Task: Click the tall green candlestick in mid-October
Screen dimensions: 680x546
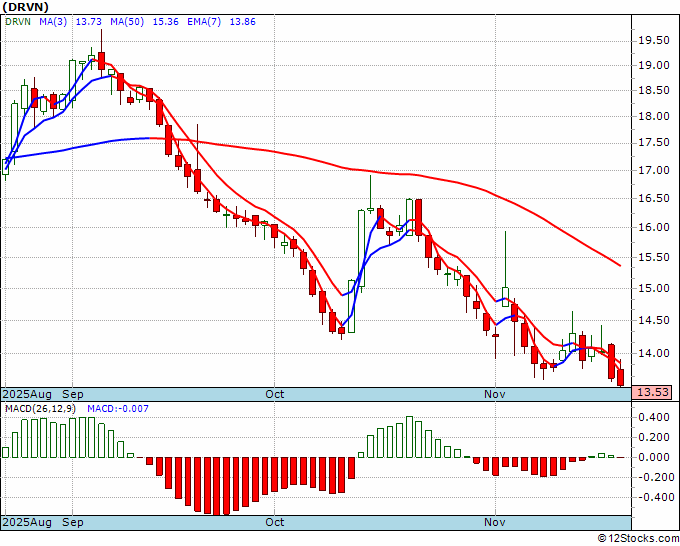Action: pyautogui.click(x=361, y=248)
